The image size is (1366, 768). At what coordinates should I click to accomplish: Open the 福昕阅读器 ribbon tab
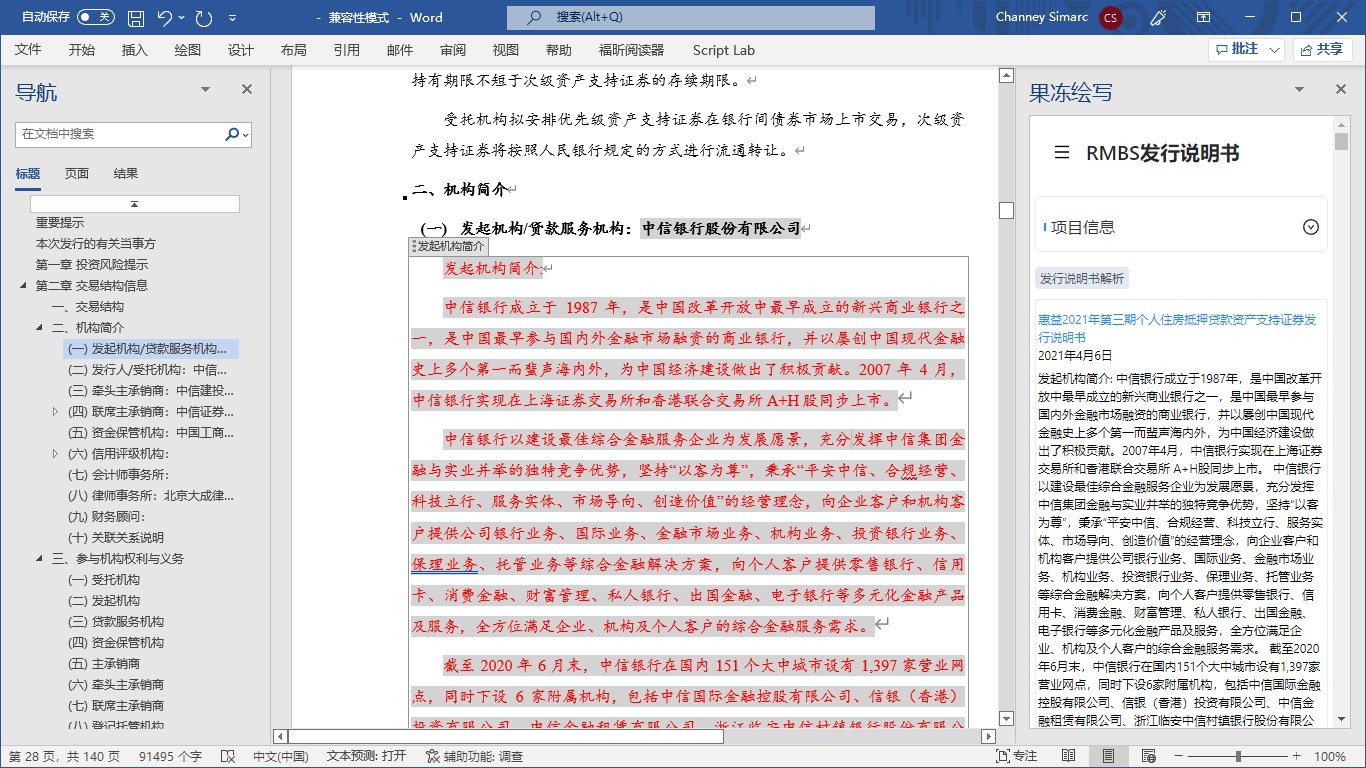pos(631,50)
